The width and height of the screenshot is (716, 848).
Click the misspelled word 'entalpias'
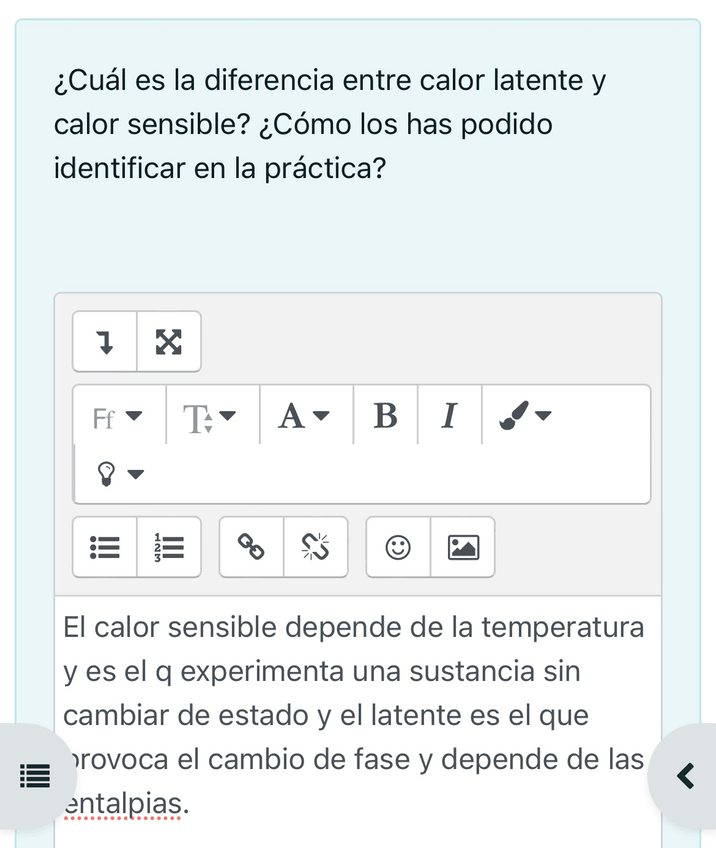click(124, 803)
